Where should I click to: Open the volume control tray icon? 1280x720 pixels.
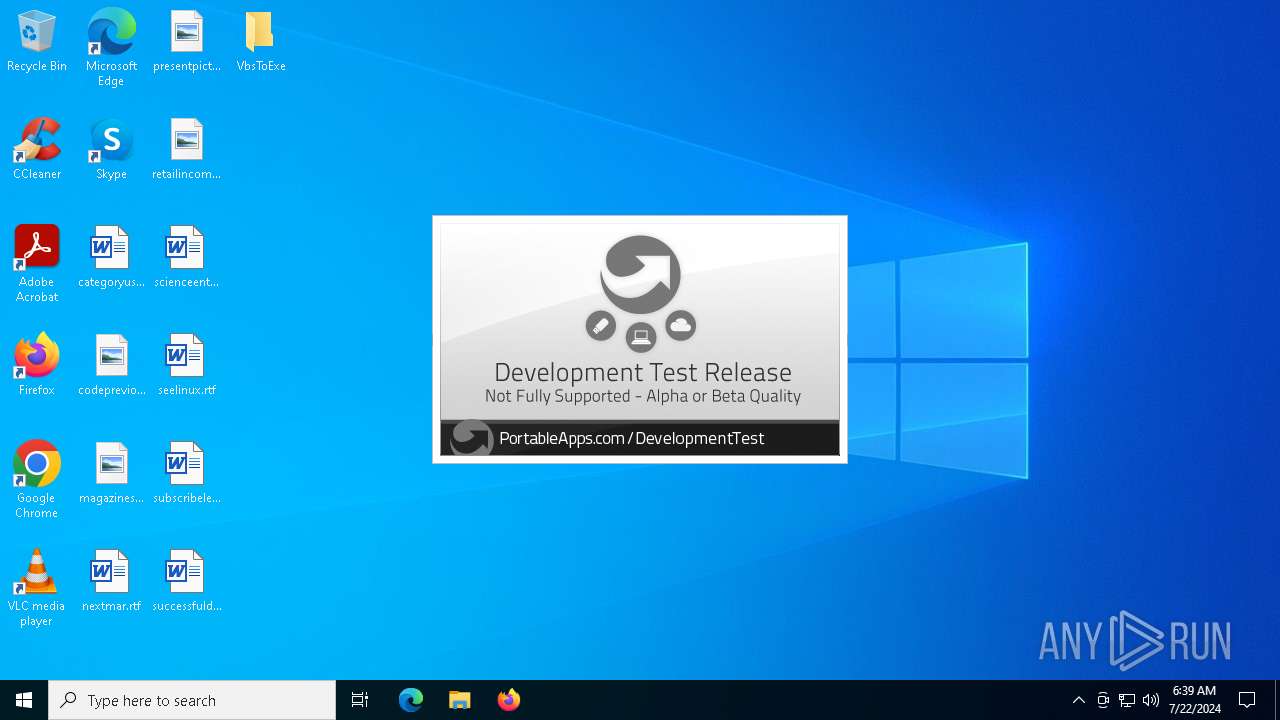click(1151, 700)
